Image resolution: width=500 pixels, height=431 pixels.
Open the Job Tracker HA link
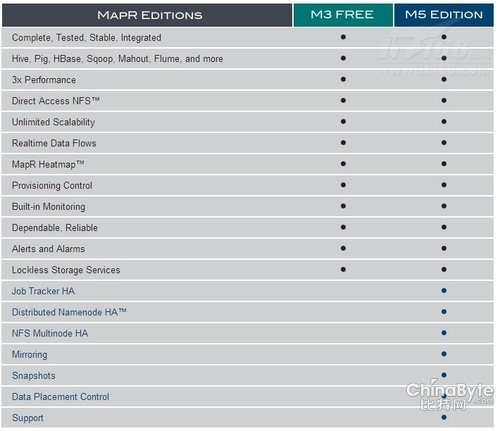tap(43, 291)
